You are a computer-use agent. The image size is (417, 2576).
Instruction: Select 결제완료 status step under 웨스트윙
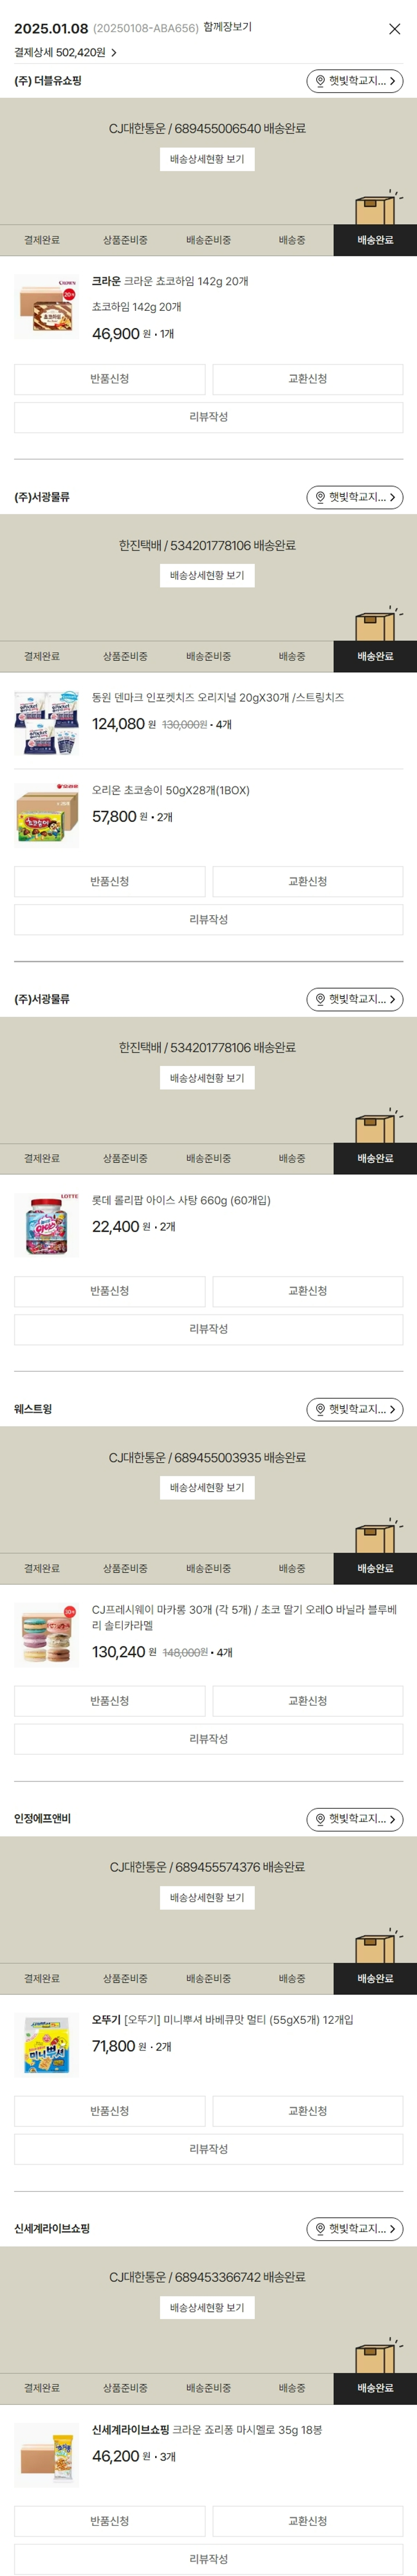[42, 1568]
